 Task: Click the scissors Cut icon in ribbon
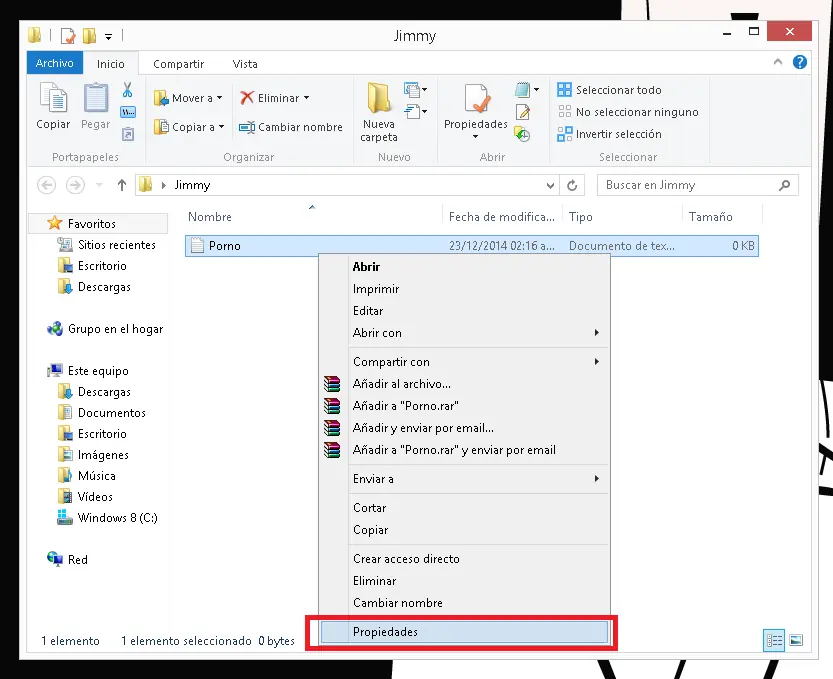128,90
